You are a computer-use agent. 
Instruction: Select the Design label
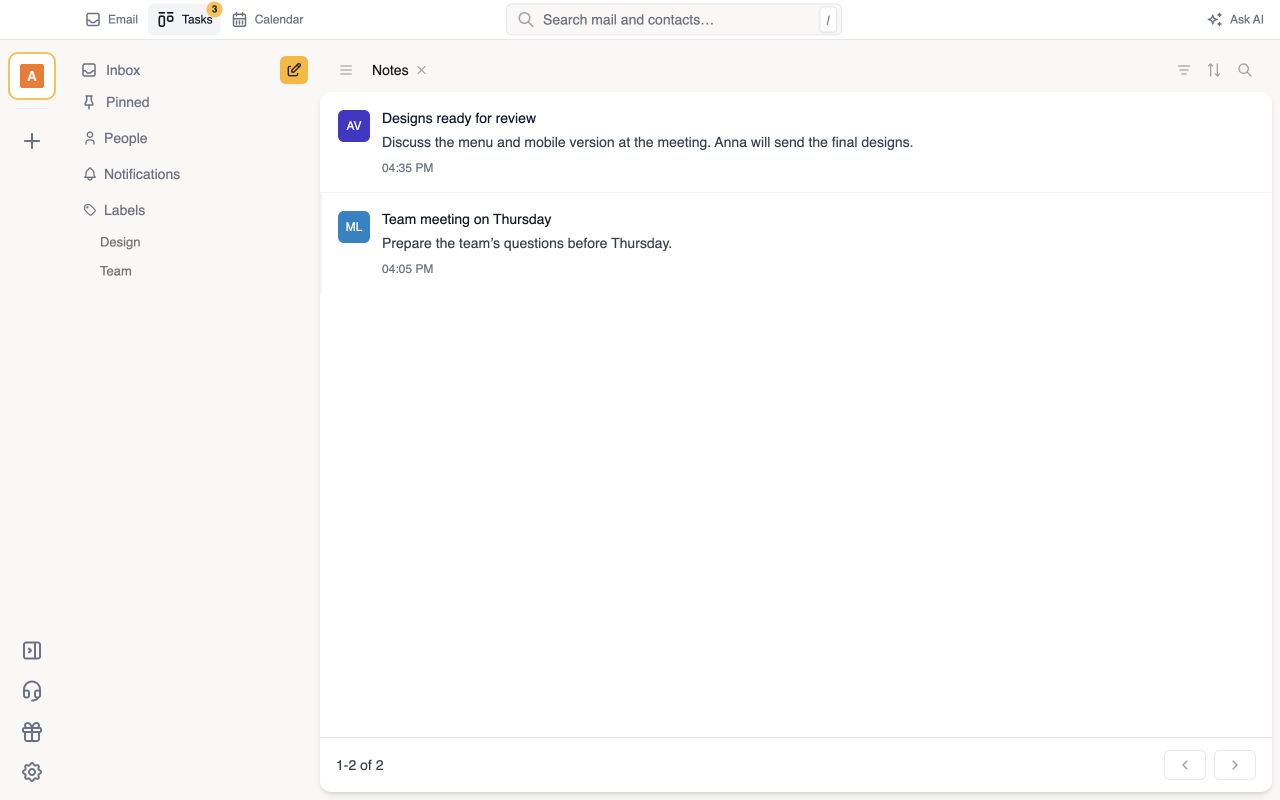coord(120,242)
